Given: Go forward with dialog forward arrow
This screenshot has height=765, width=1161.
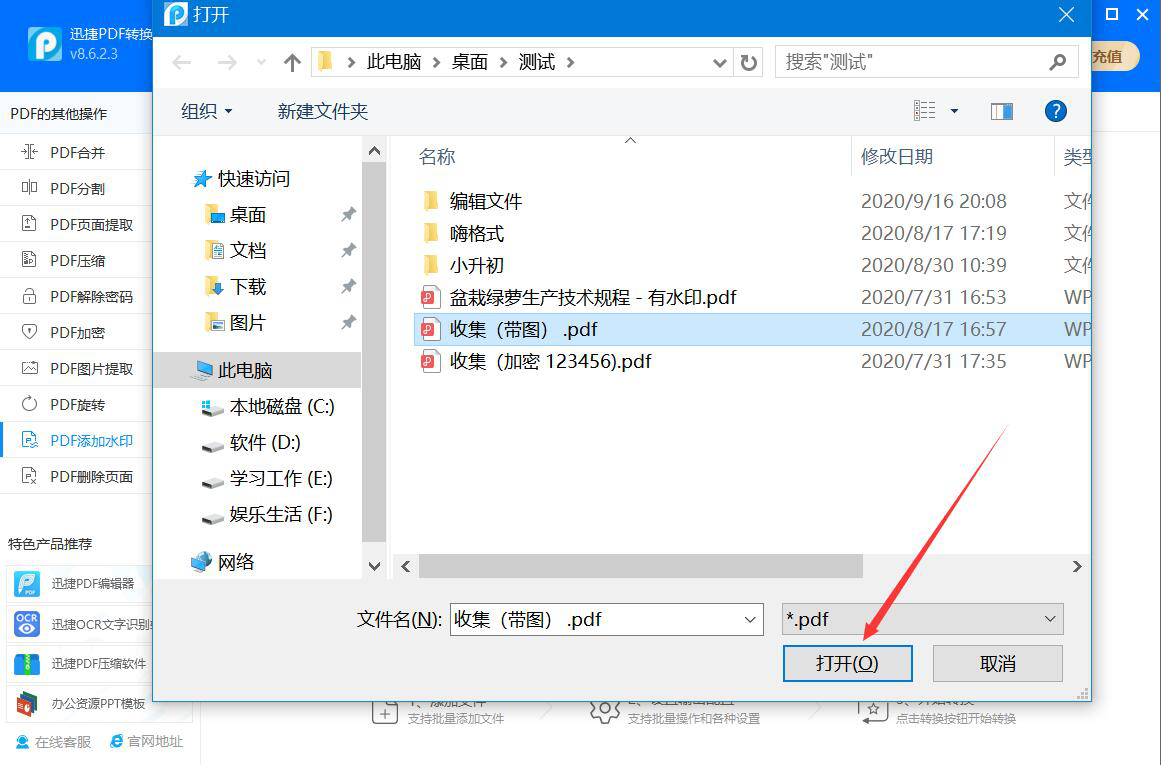Looking at the screenshot, I should point(227,62).
